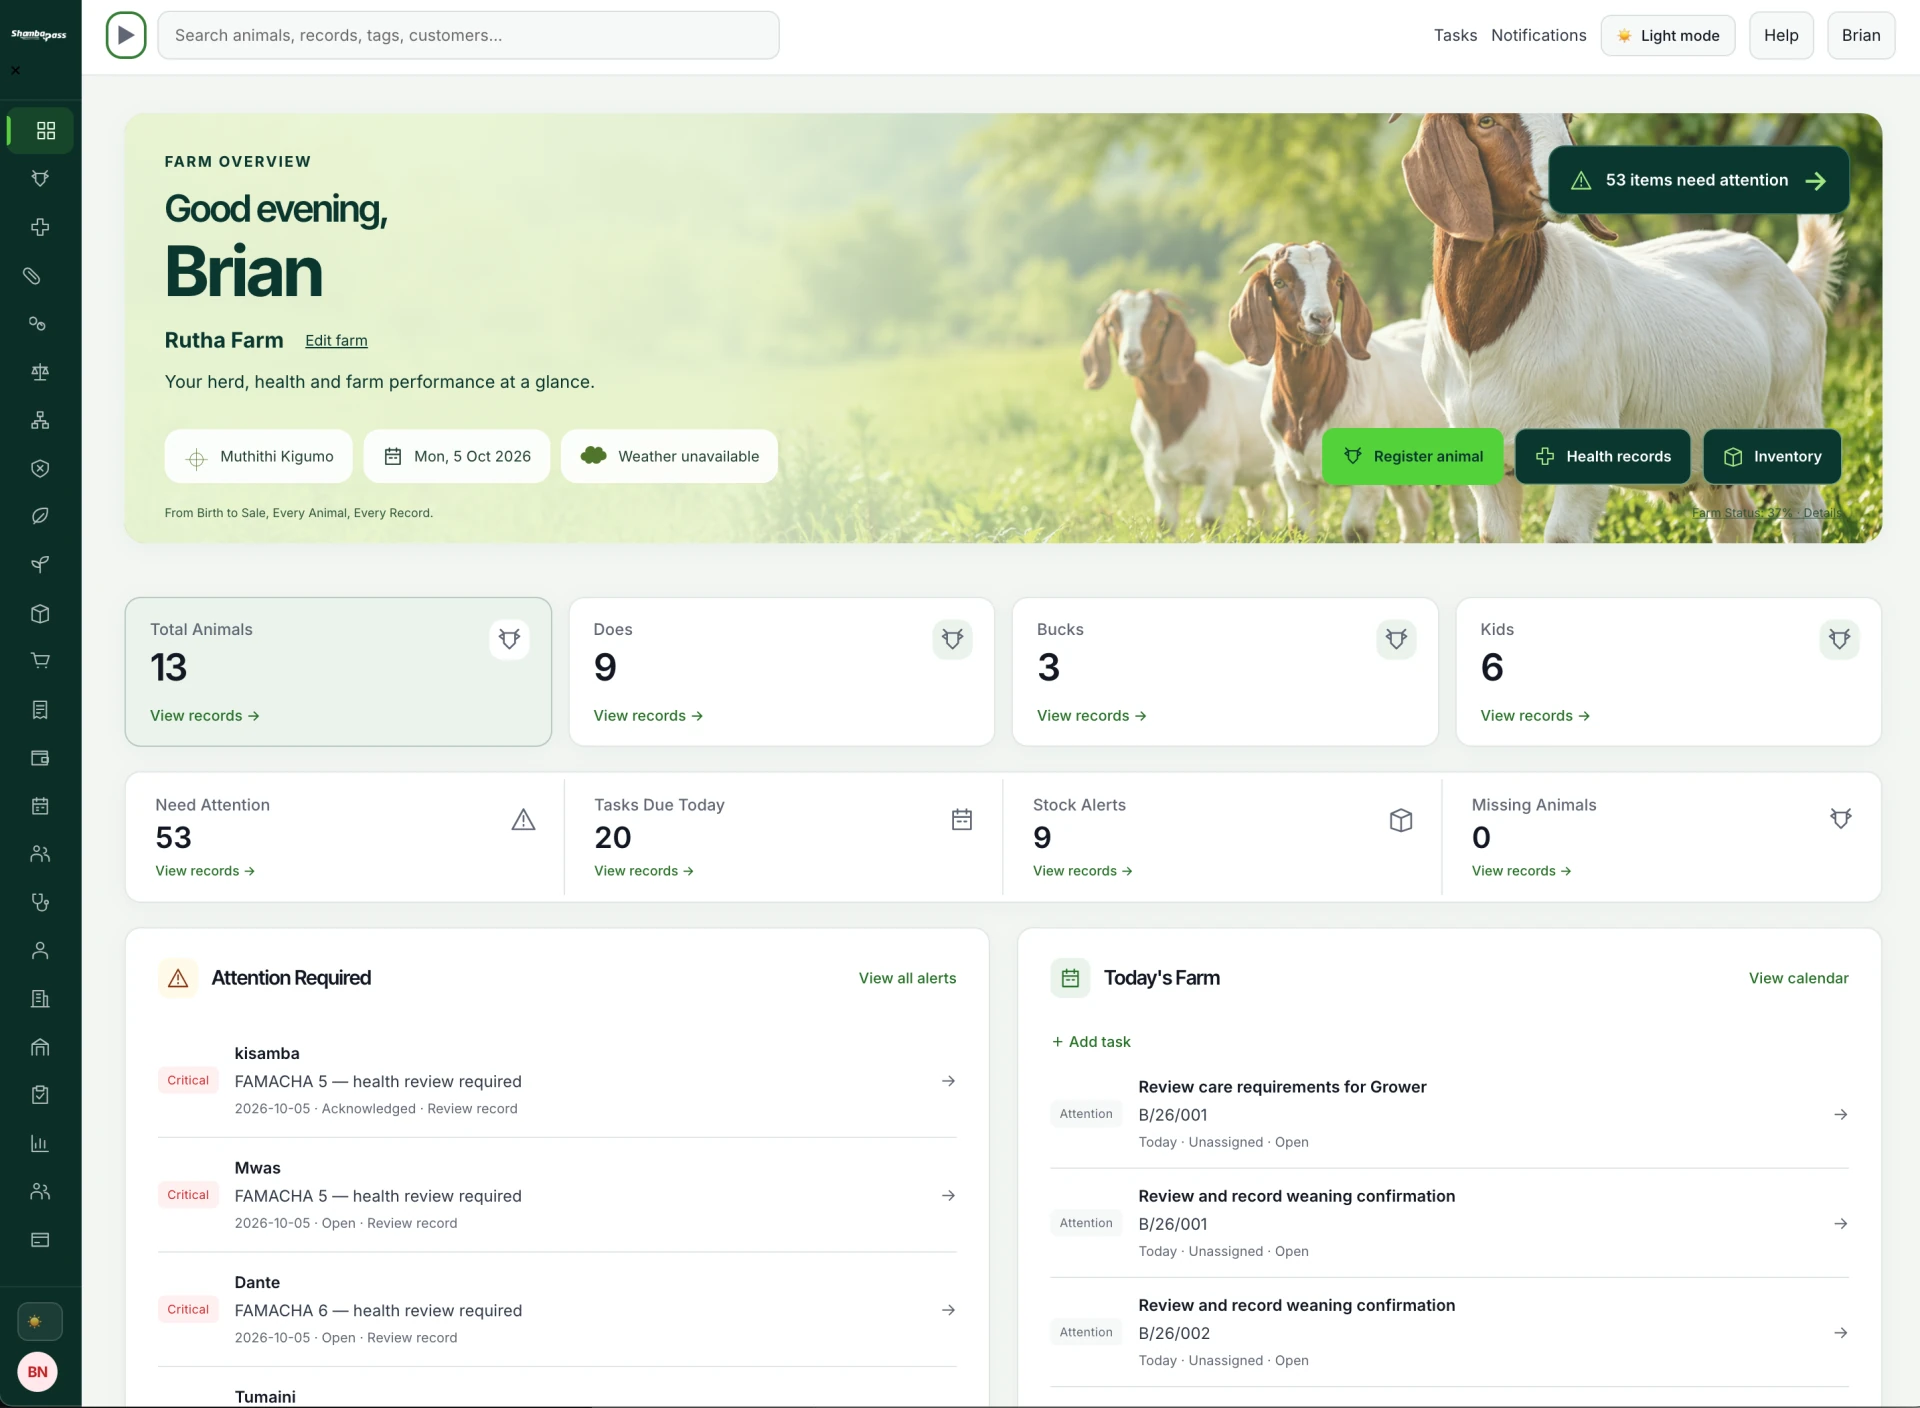Image resolution: width=1920 pixels, height=1408 pixels.
Task: Click the Weather unavailable chip
Action: tap(669, 456)
